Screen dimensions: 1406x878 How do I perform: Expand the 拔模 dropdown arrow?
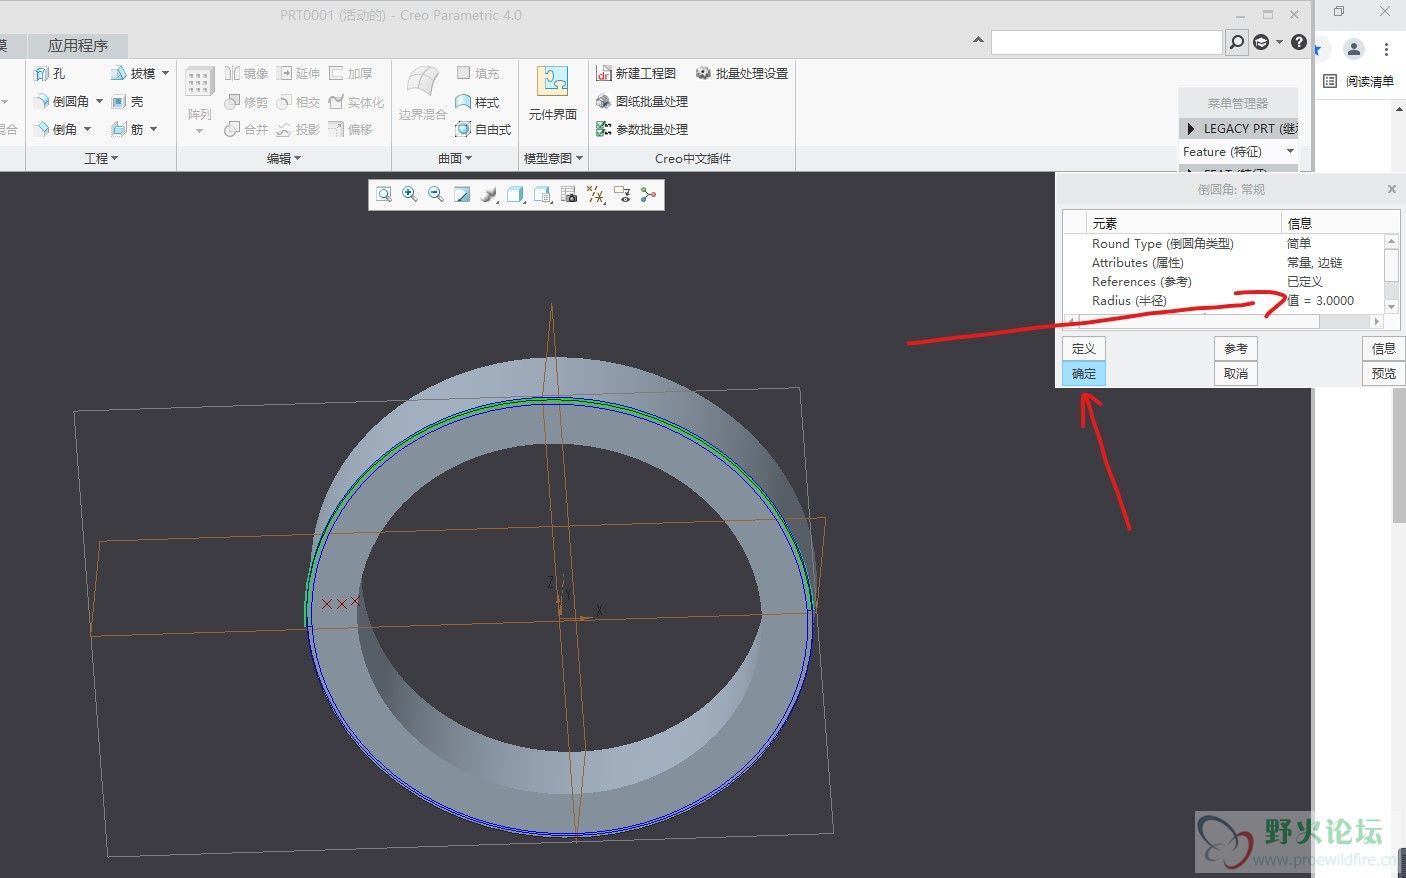pos(165,73)
